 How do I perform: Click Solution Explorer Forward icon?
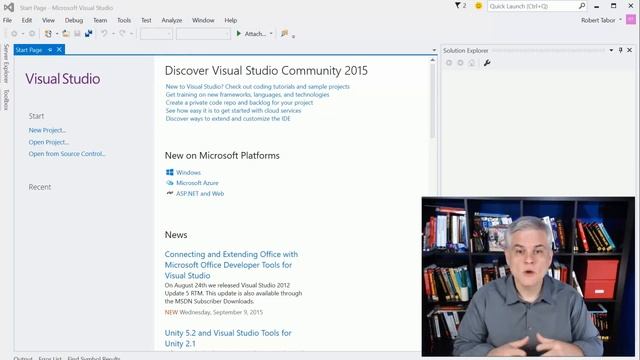(460, 63)
